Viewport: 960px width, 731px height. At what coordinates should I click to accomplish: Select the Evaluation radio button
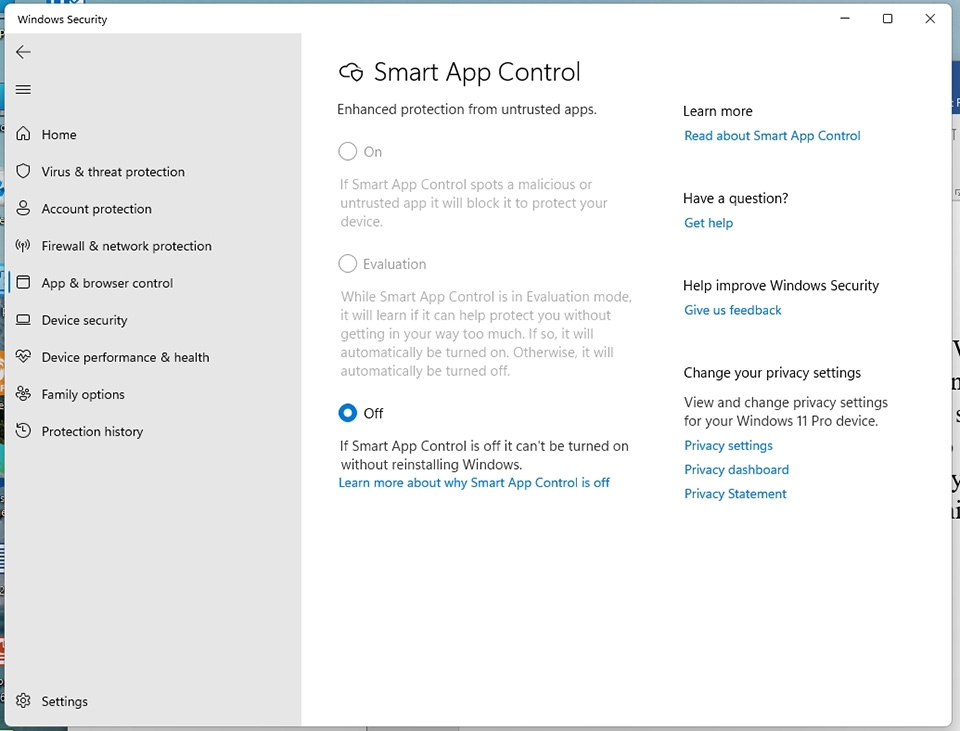[x=348, y=263]
